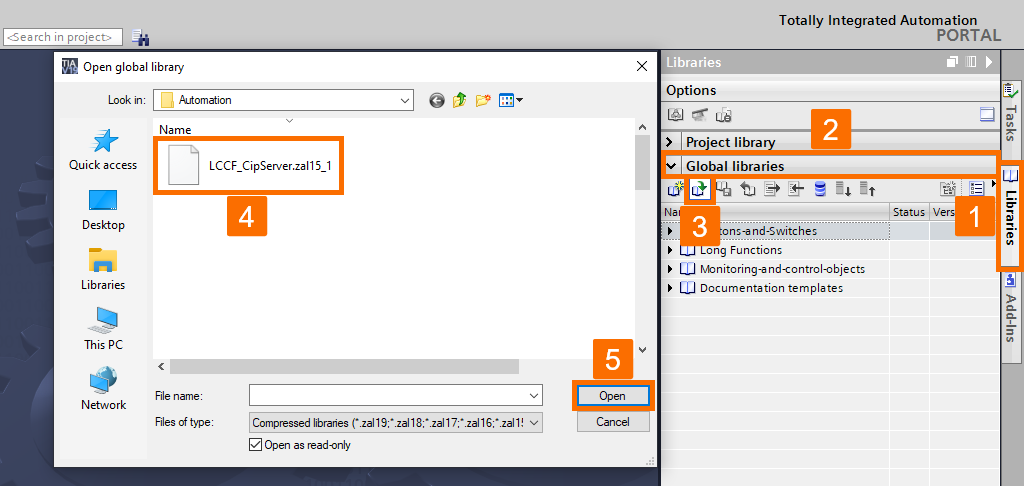Click the Open button in the dialog

[612, 396]
